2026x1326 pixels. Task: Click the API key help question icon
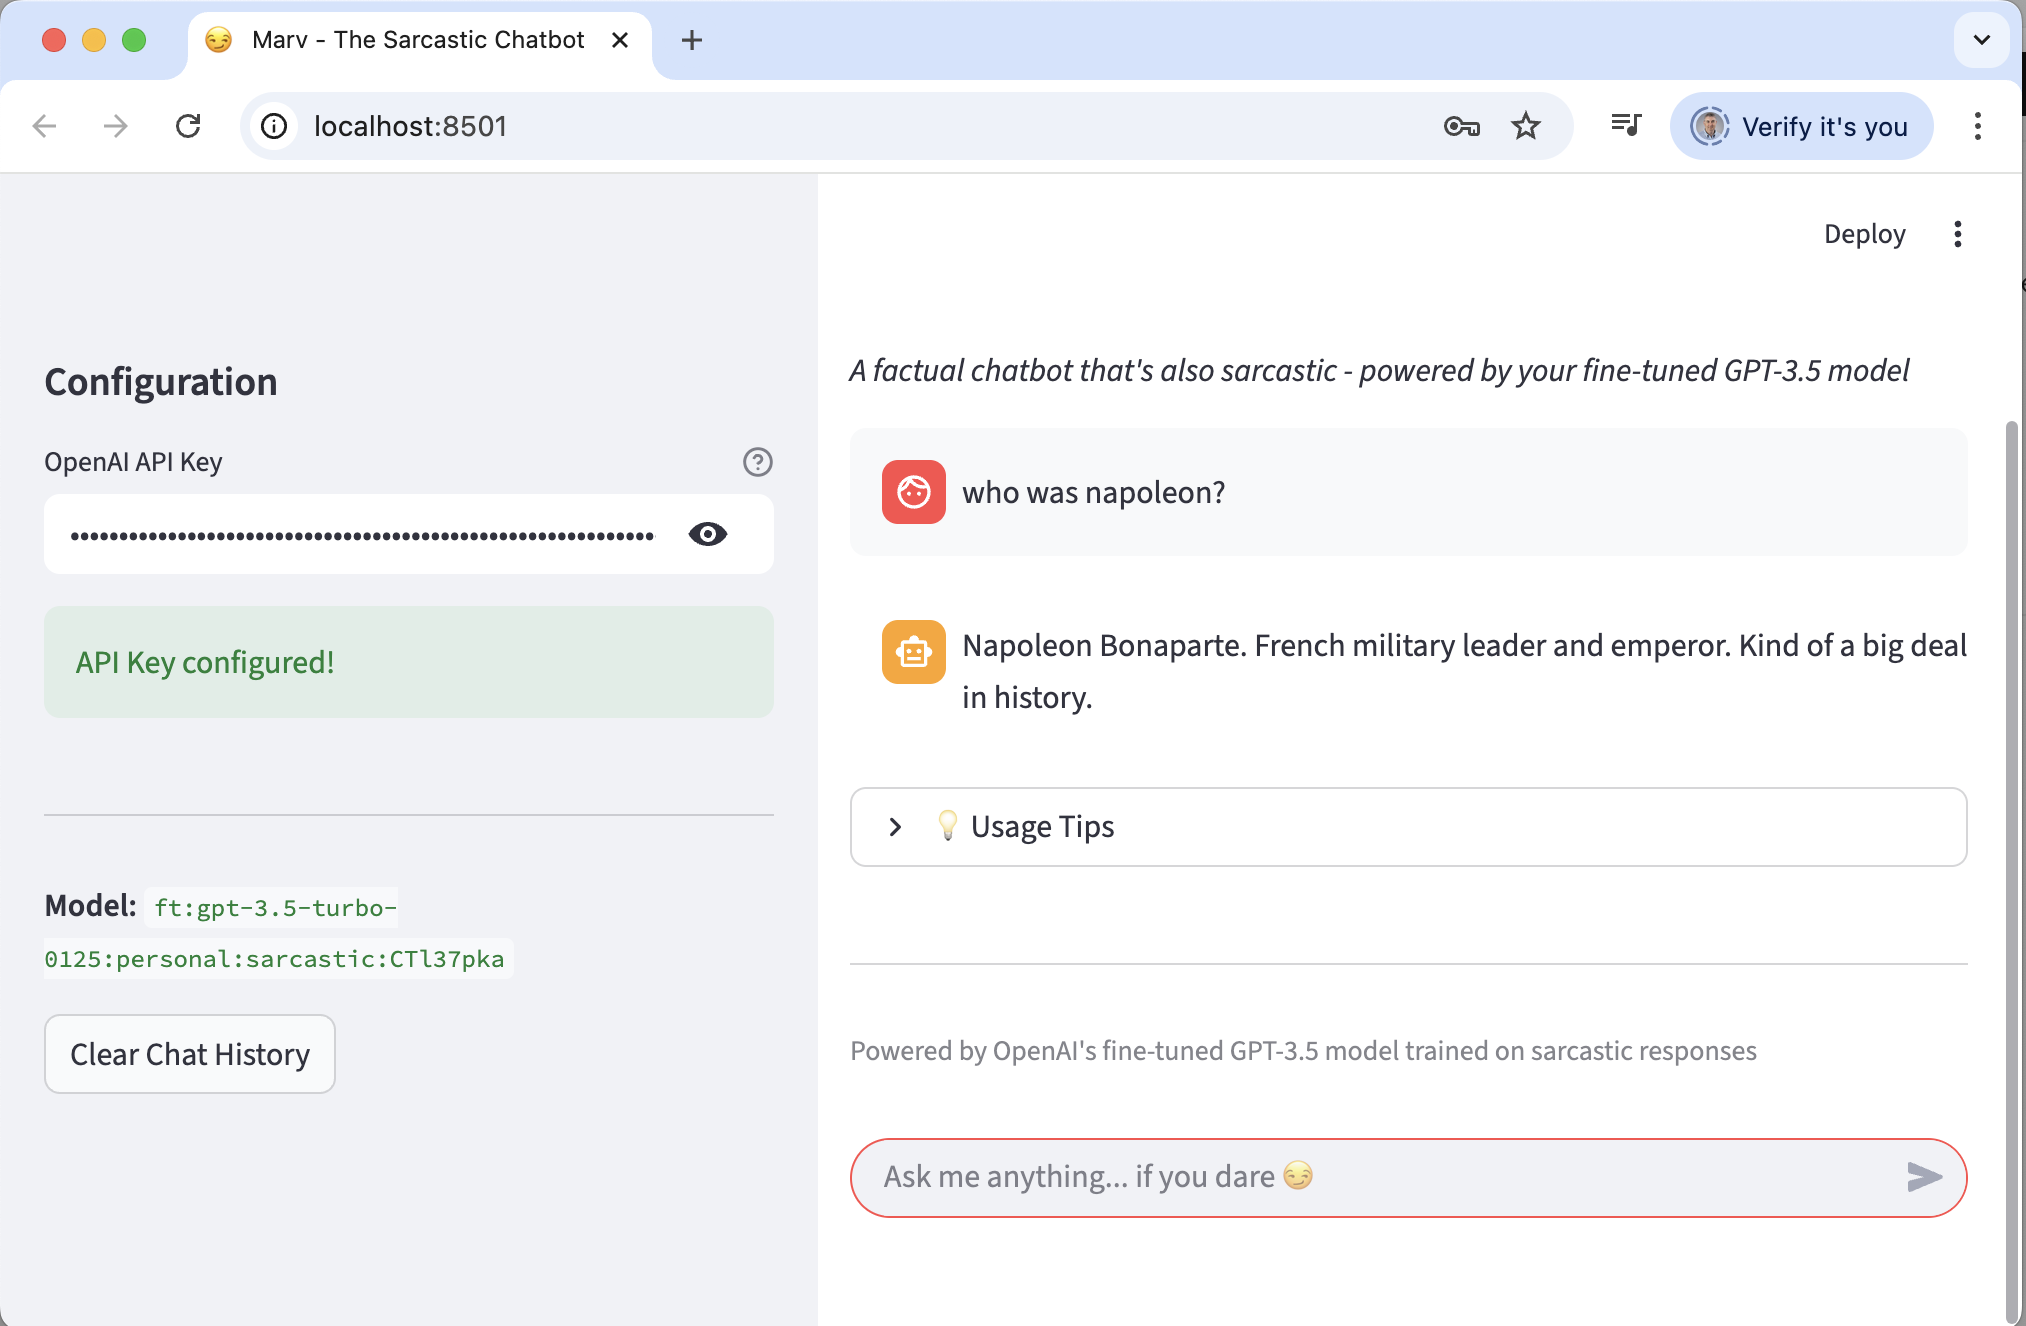point(757,462)
